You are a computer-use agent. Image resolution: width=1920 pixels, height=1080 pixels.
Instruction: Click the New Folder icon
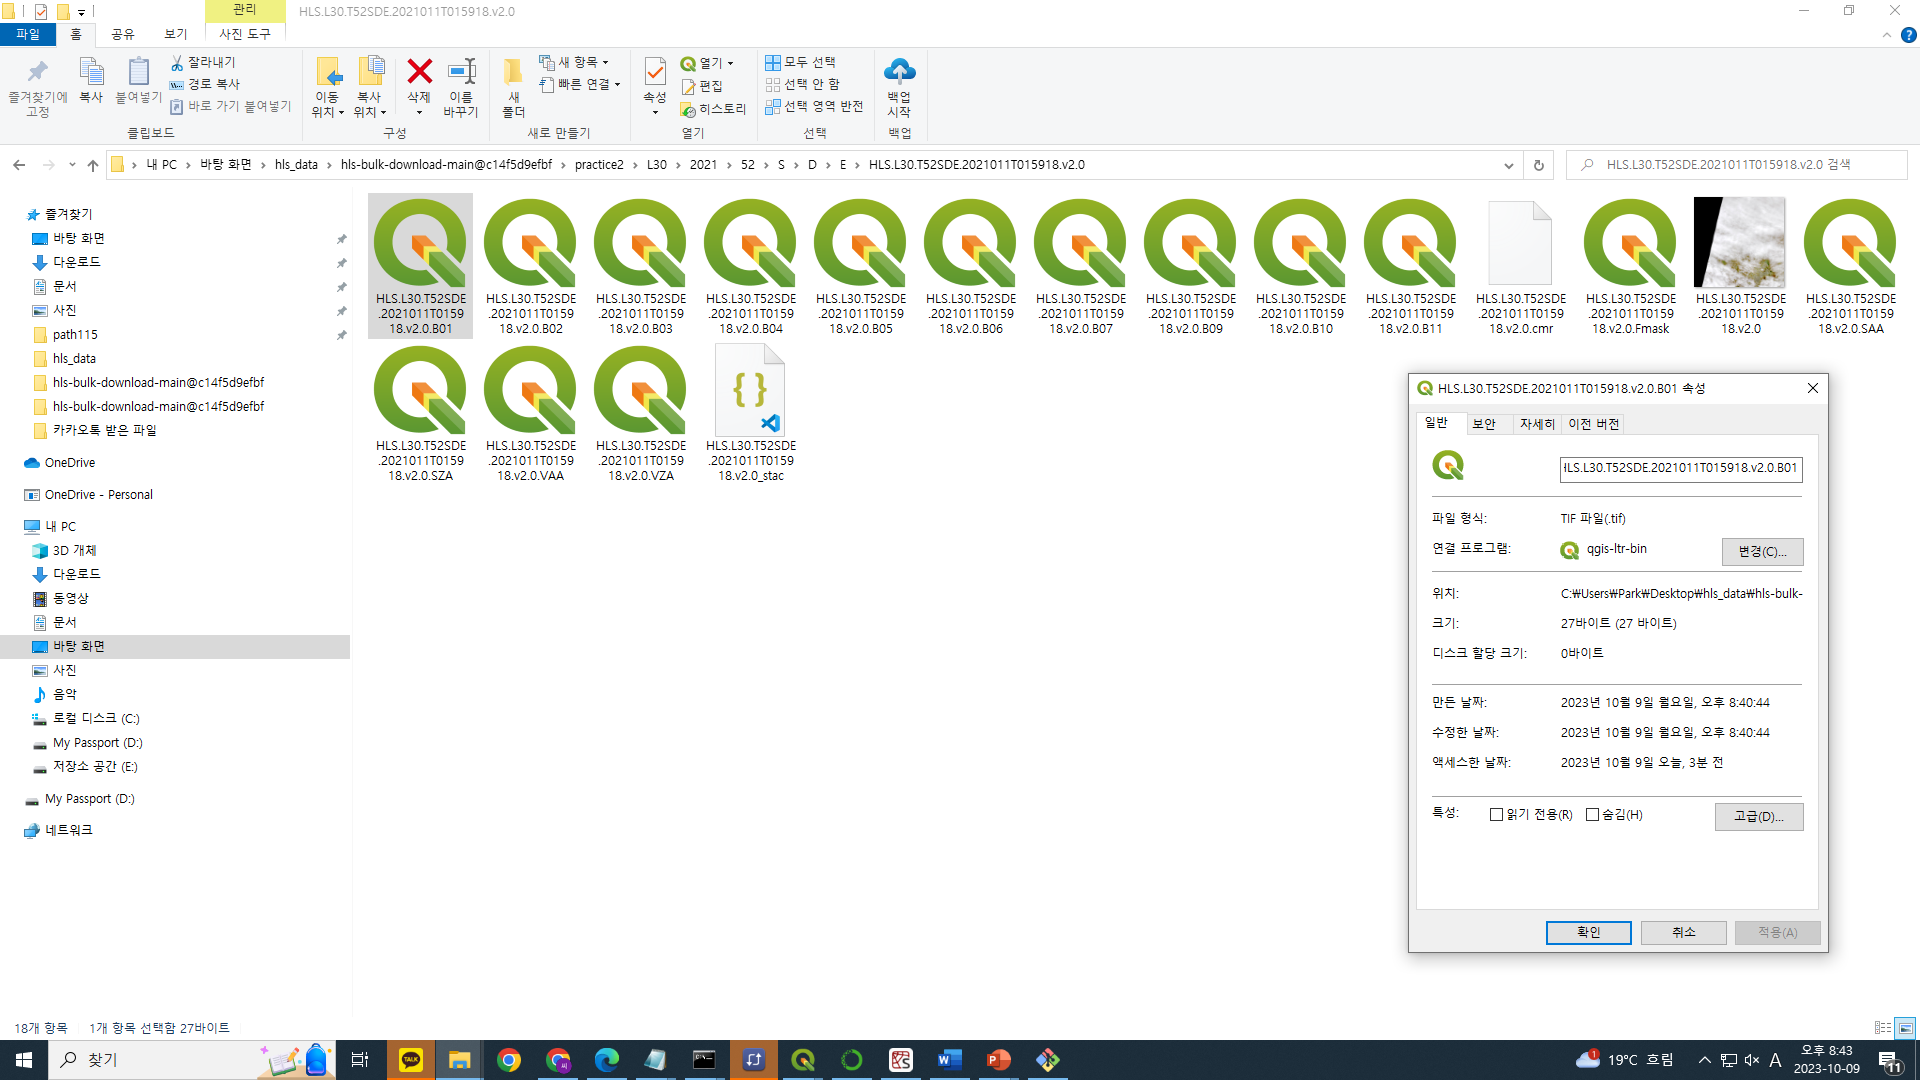513,72
